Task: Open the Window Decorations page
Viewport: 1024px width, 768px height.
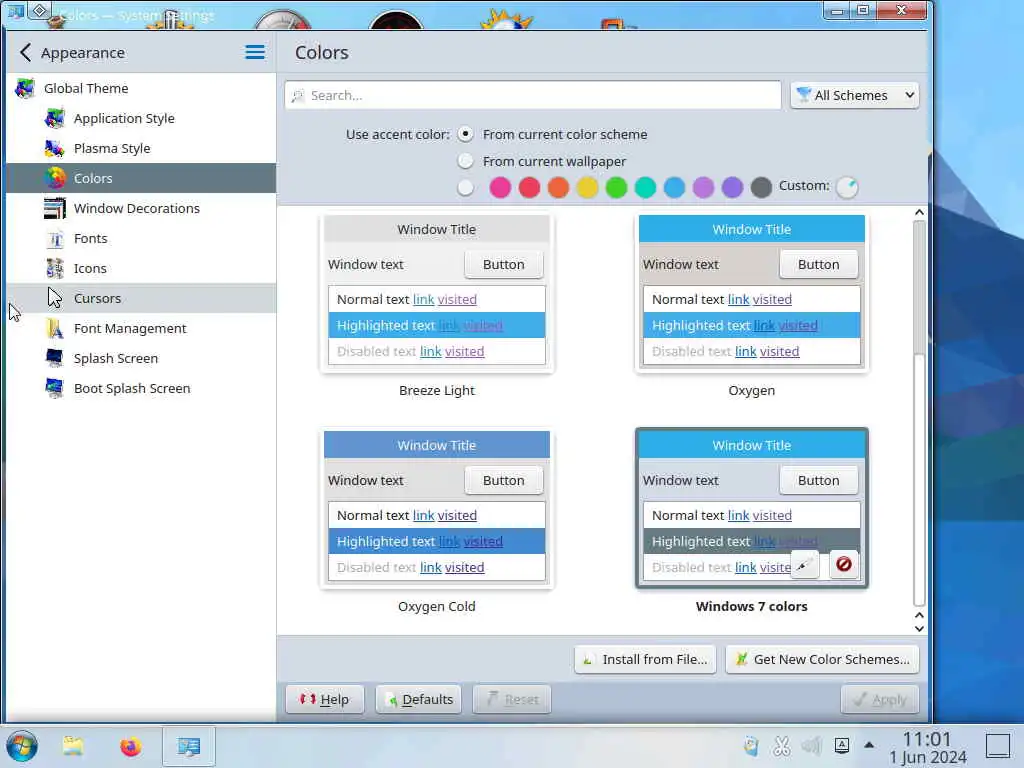Action: click(x=140, y=208)
